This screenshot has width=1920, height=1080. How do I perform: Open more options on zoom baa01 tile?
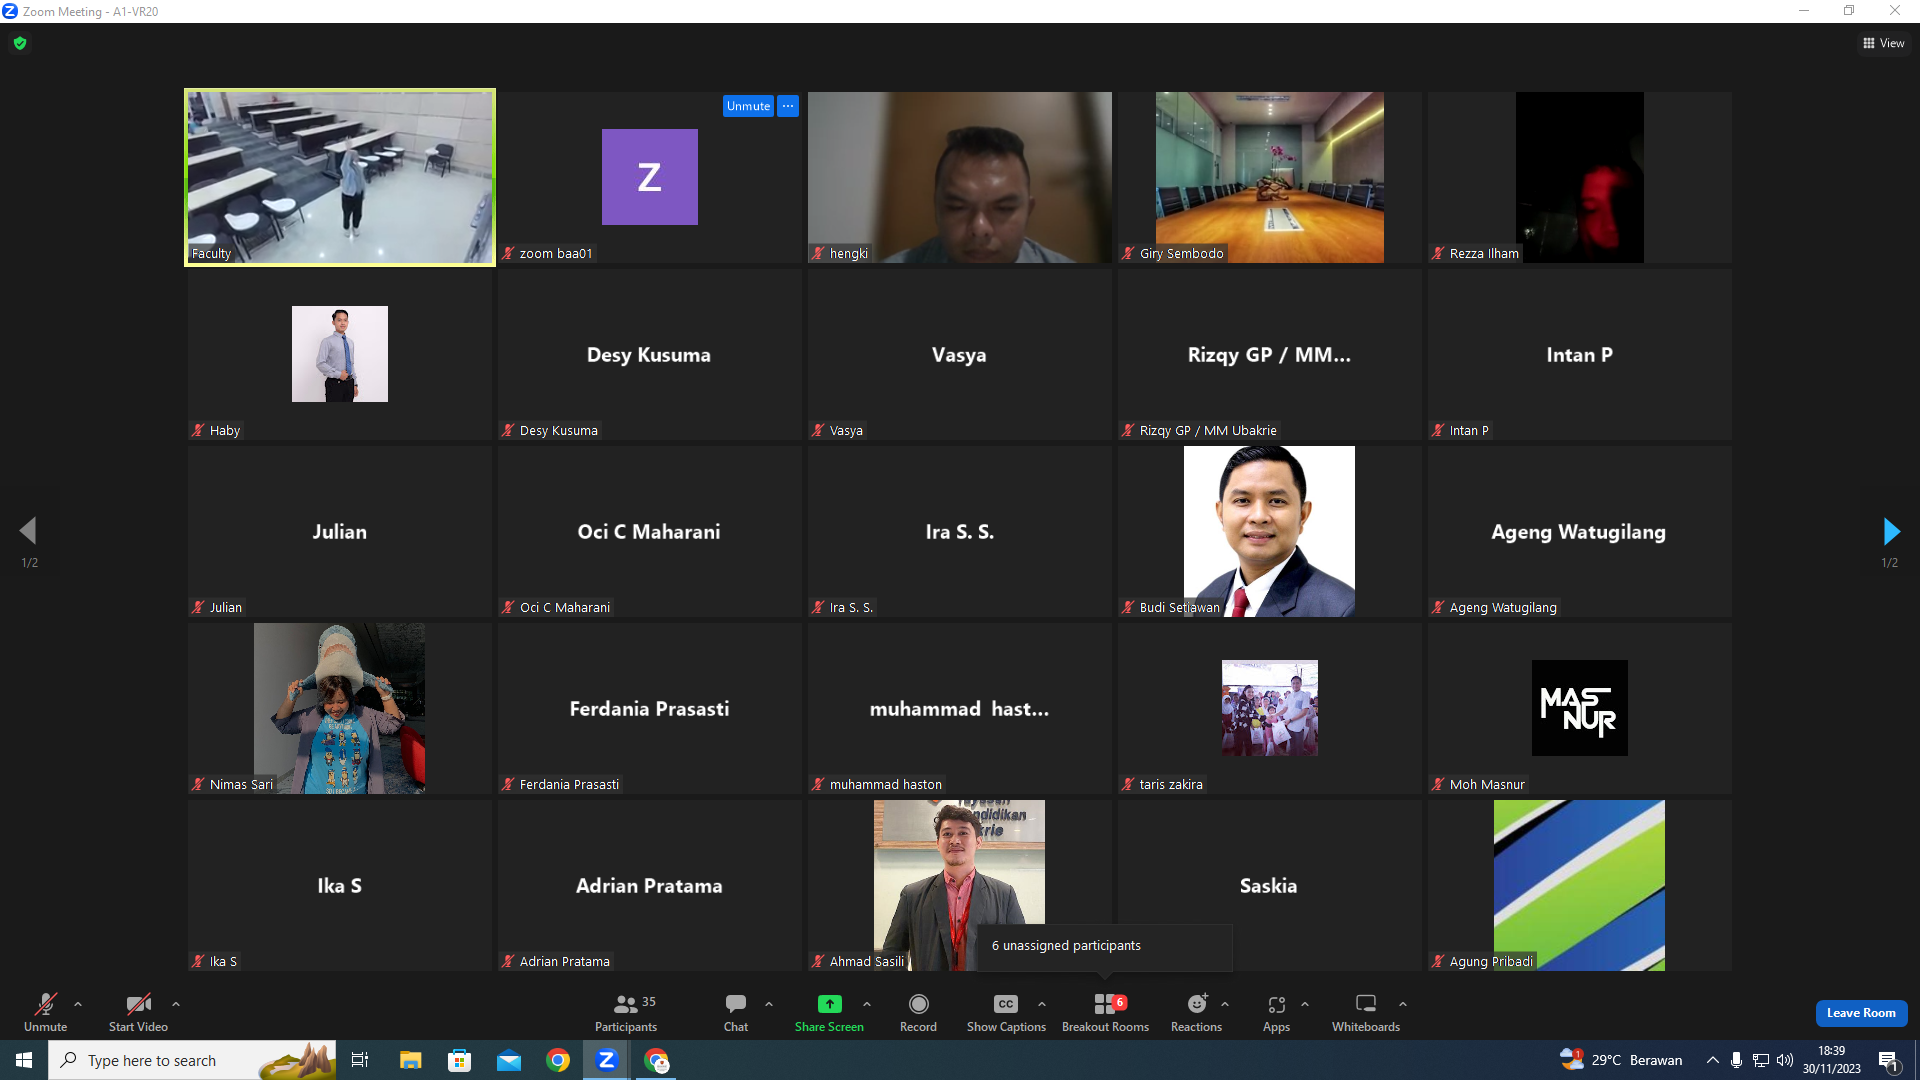coord(788,106)
